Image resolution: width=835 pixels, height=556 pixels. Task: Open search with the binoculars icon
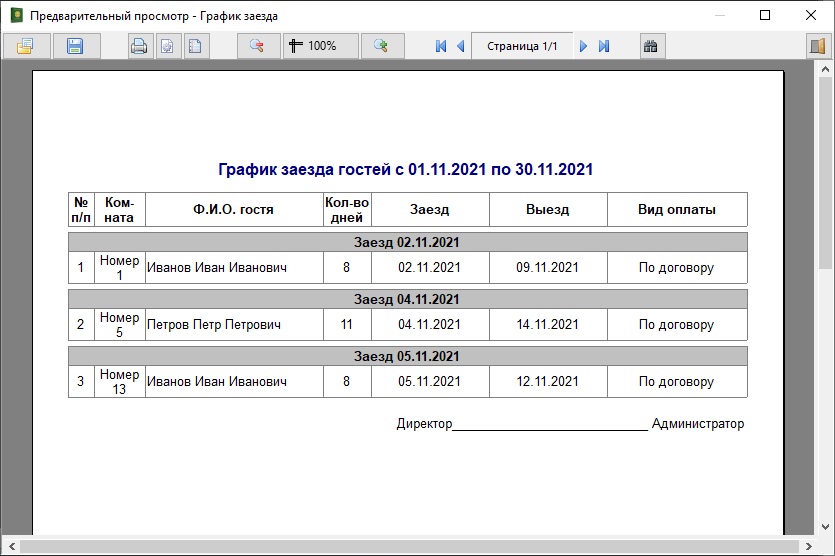point(652,46)
